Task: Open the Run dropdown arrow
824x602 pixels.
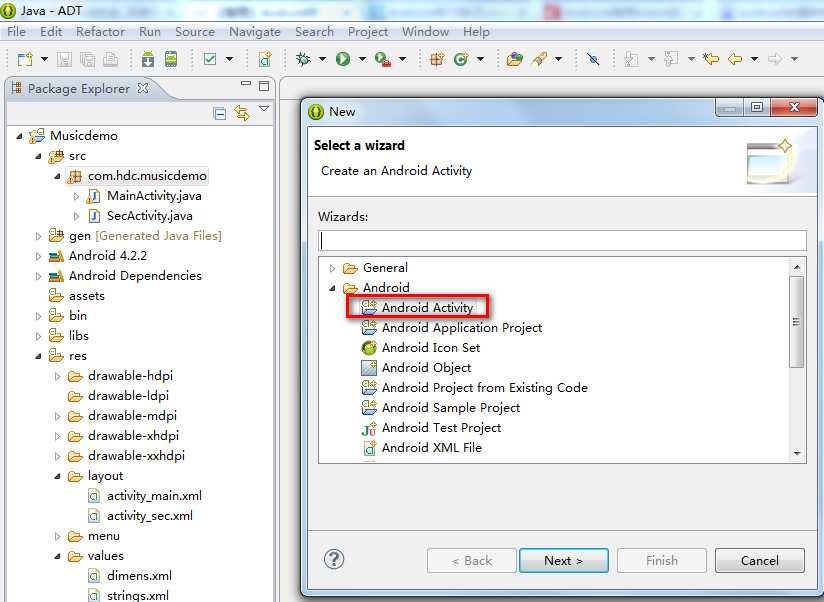Action: [x=362, y=59]
